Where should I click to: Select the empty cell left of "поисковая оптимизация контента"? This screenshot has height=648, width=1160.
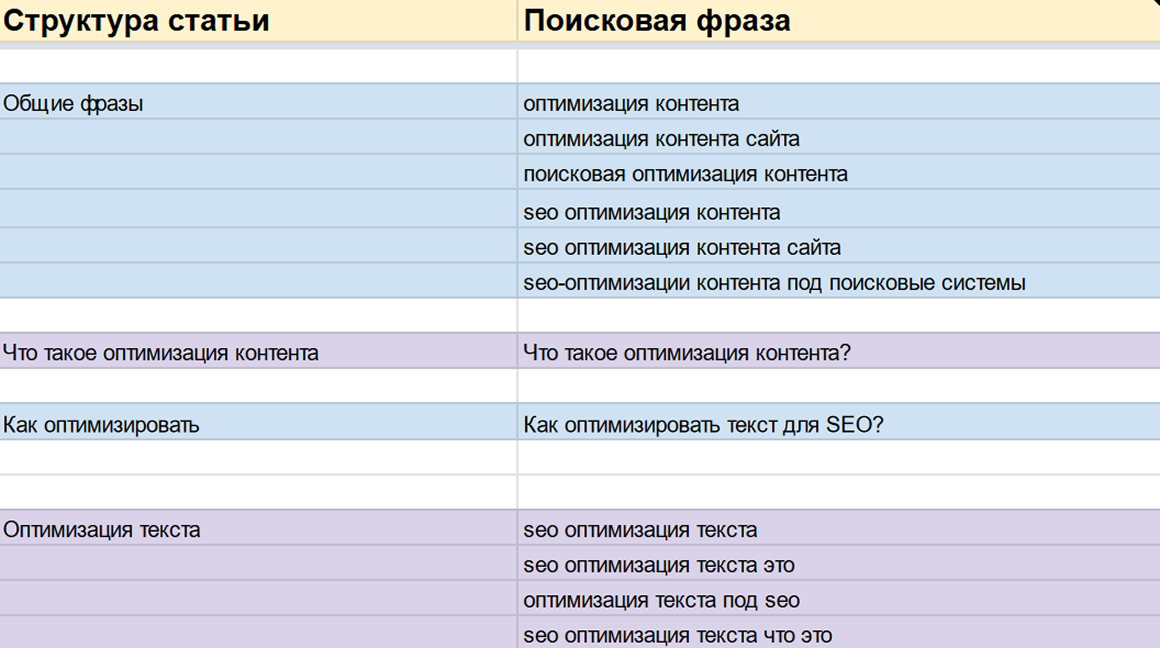coord(258,174)
